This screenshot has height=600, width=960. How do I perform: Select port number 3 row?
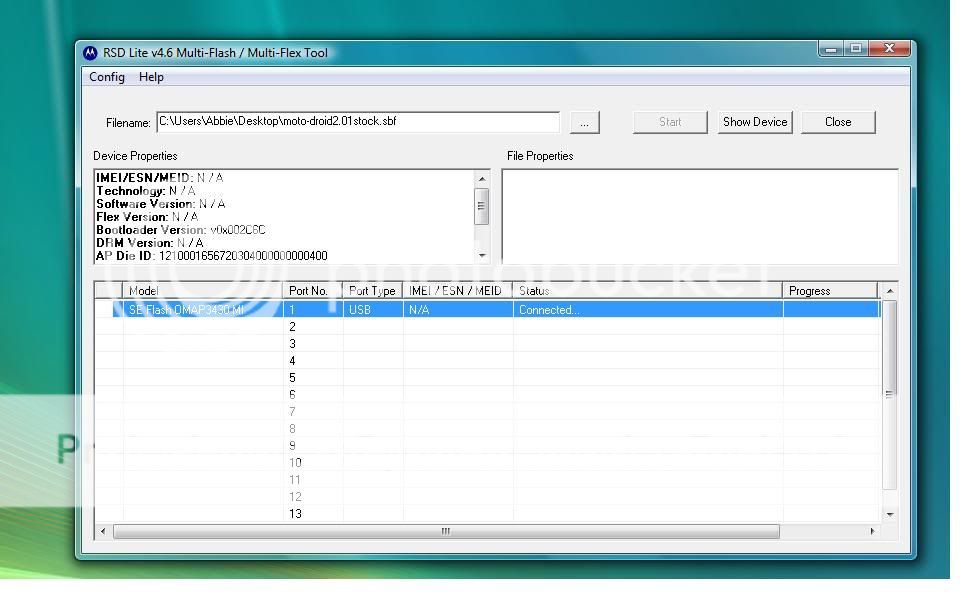(x=488, y=344)
